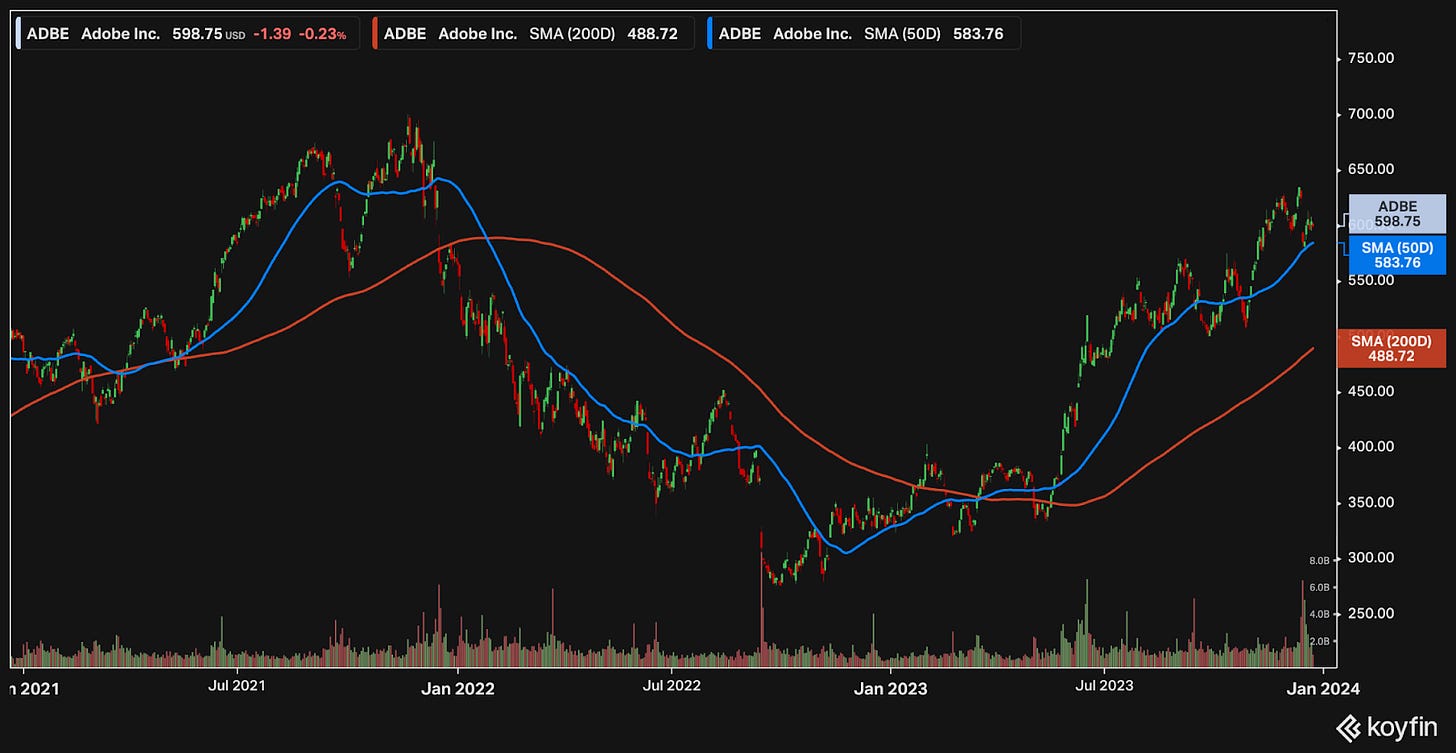1456x753 pixels.
Task: Select the SMA (50D) legend box
Action: pos(865,34)
